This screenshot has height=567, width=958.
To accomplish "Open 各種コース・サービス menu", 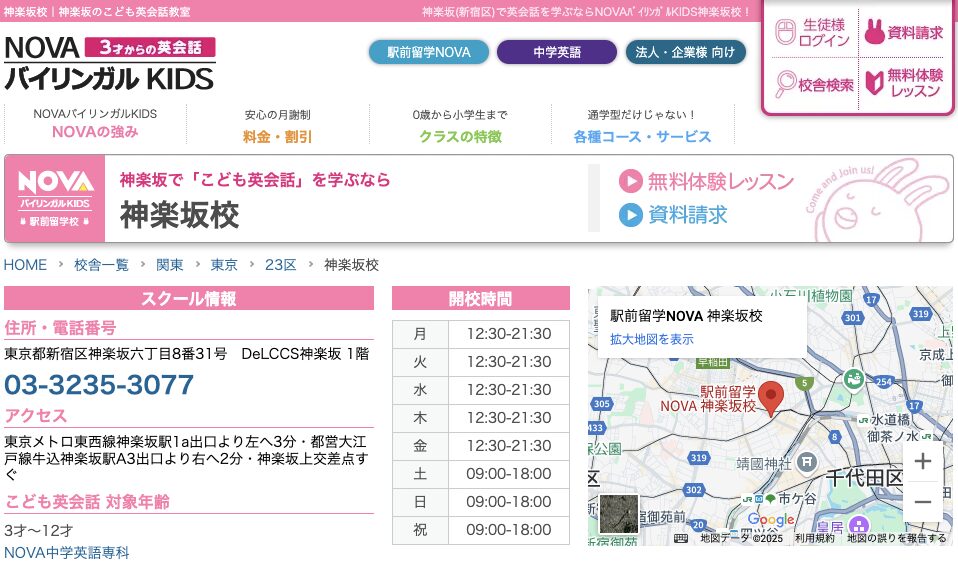I will tap(642, 125).
